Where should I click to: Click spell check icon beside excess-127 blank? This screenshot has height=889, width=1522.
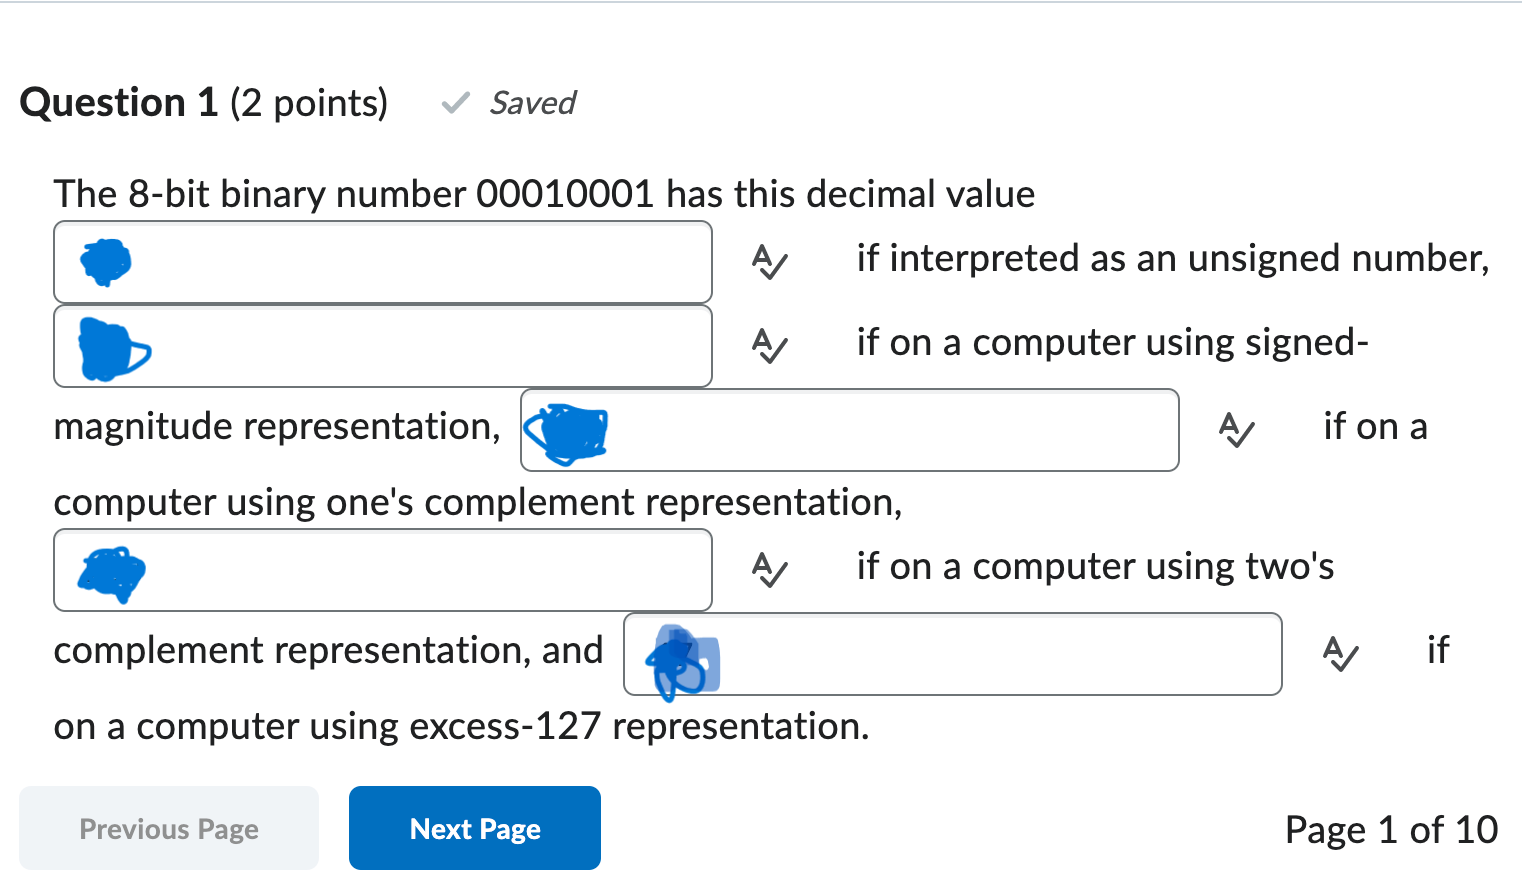tap(1340, 655)
